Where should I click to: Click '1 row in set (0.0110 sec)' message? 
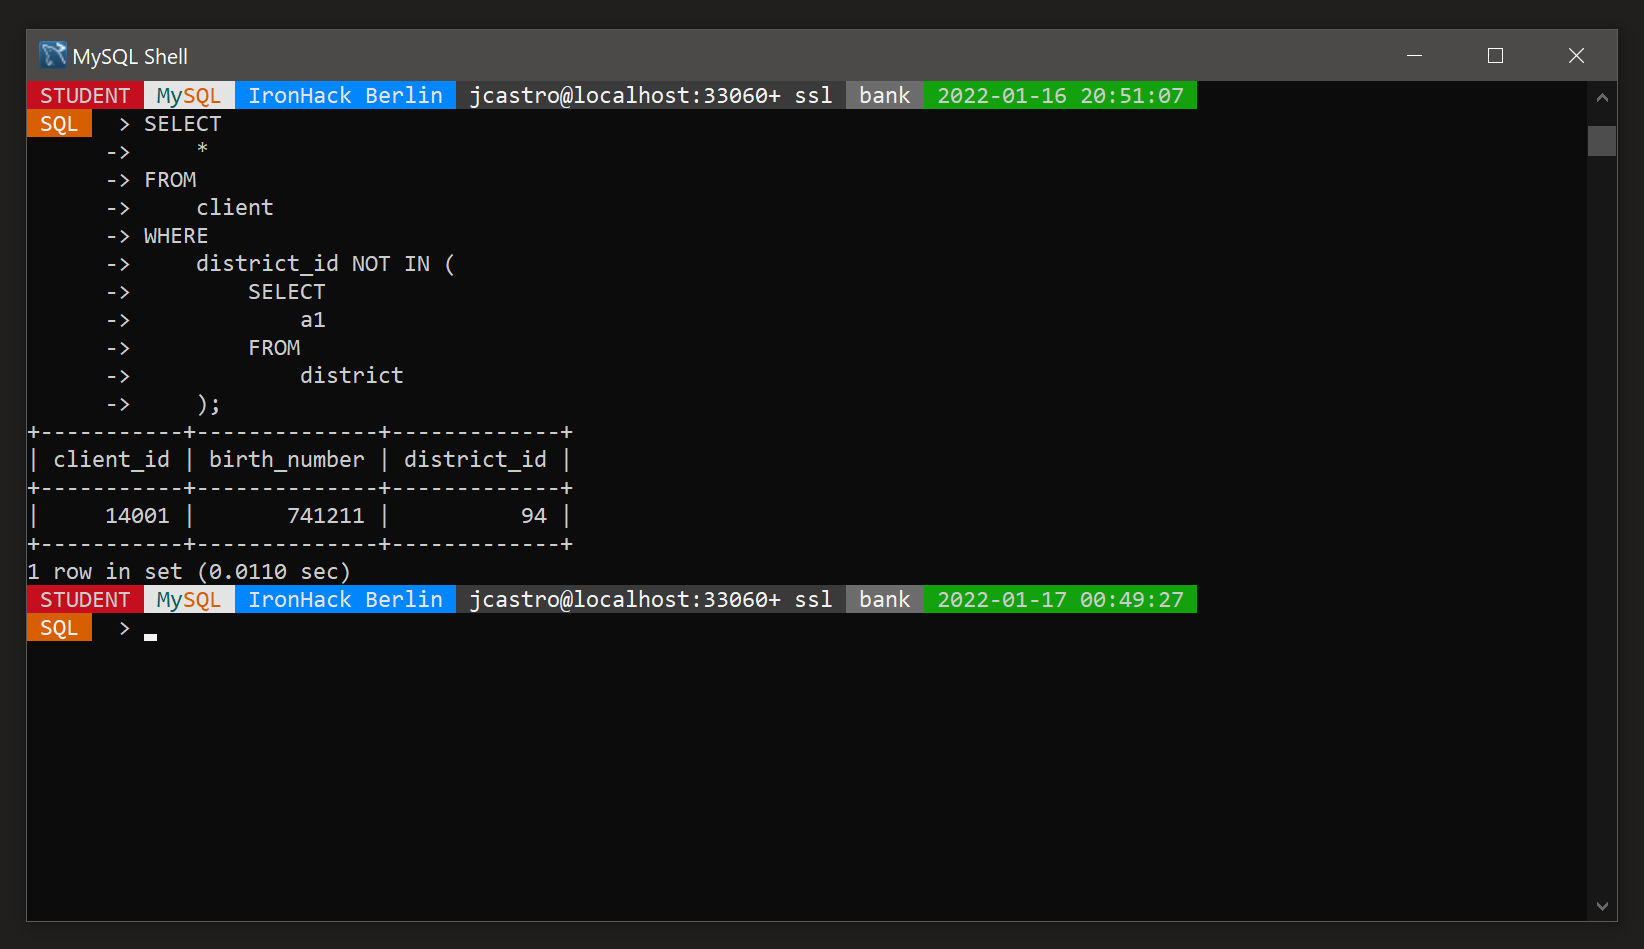(x=189, y=572)
